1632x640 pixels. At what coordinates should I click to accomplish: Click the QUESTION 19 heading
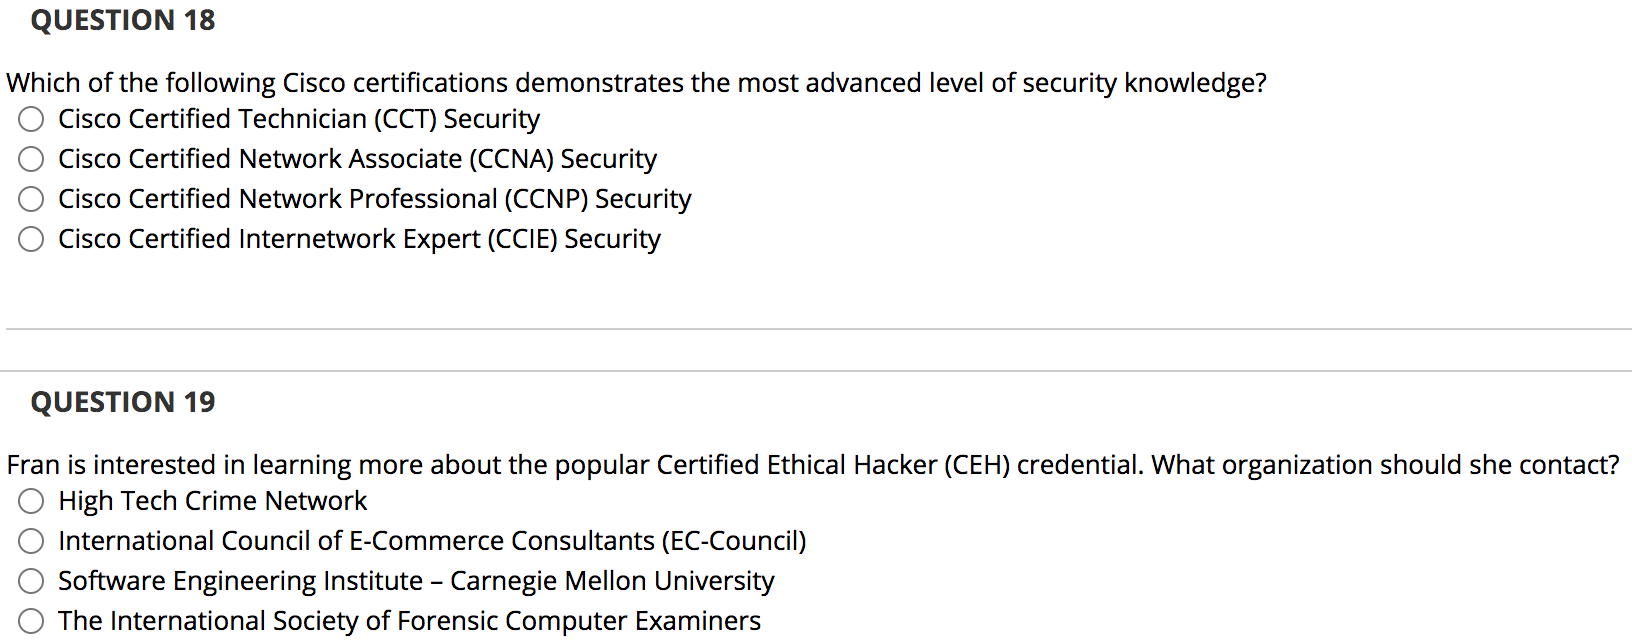pyautogui.click(x=122, y=402)
